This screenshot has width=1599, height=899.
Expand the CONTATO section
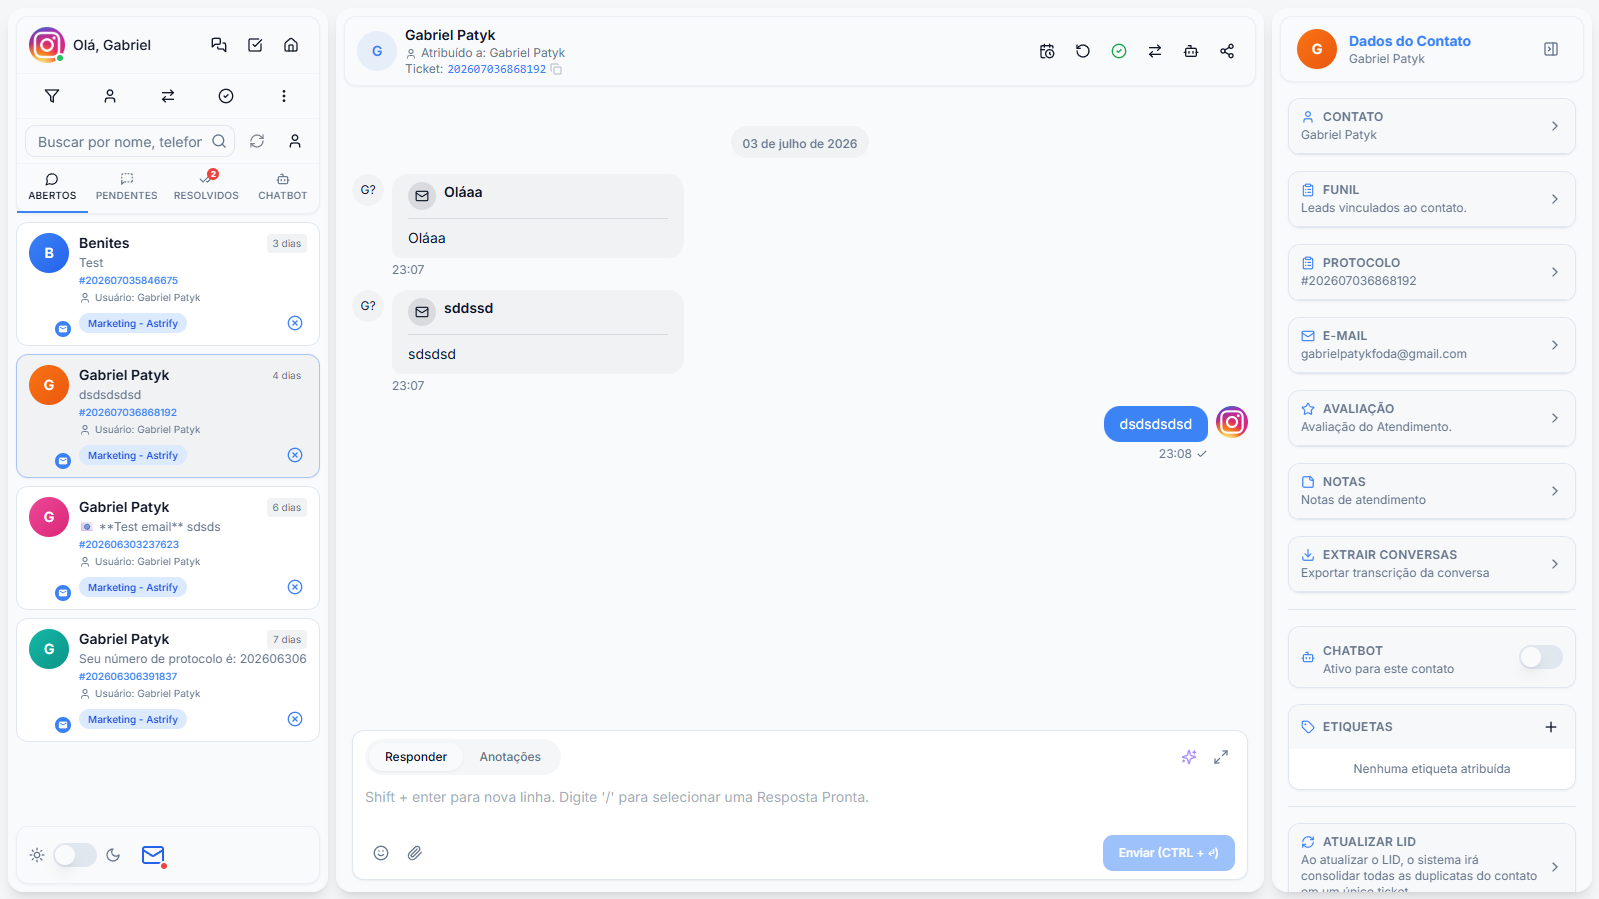(1432, 126)
